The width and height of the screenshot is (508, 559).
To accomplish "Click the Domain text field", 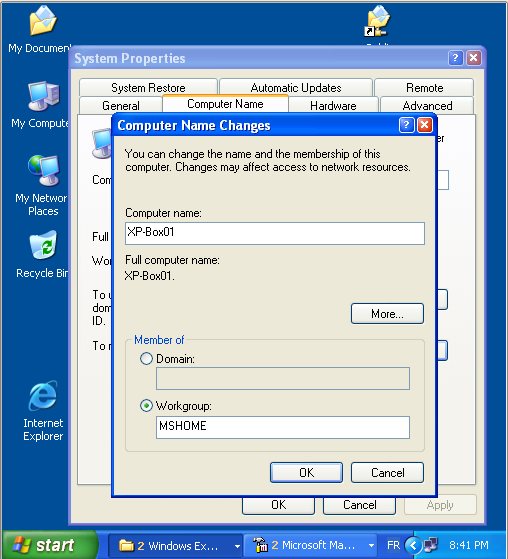I will pyautogui.click(x=283, y=379).
